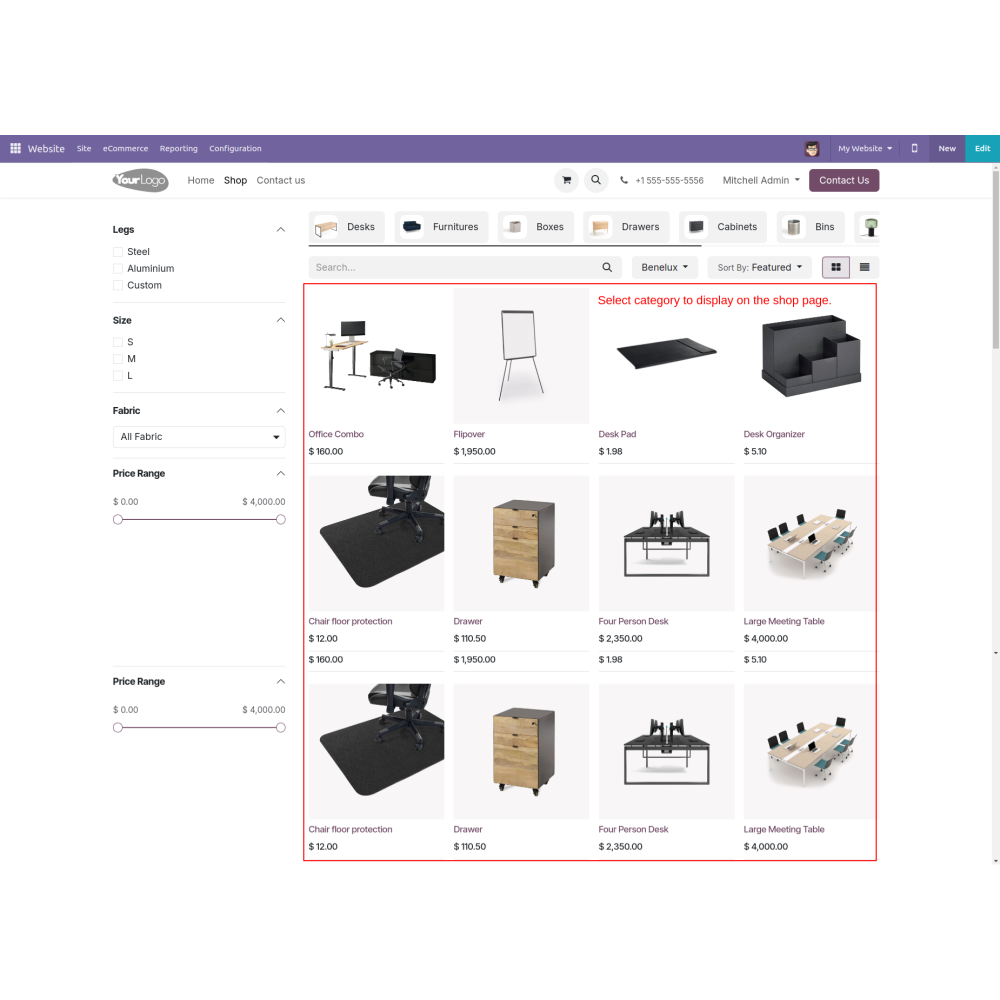
Task: Click the Contact Us button
Action: (844, 180)
